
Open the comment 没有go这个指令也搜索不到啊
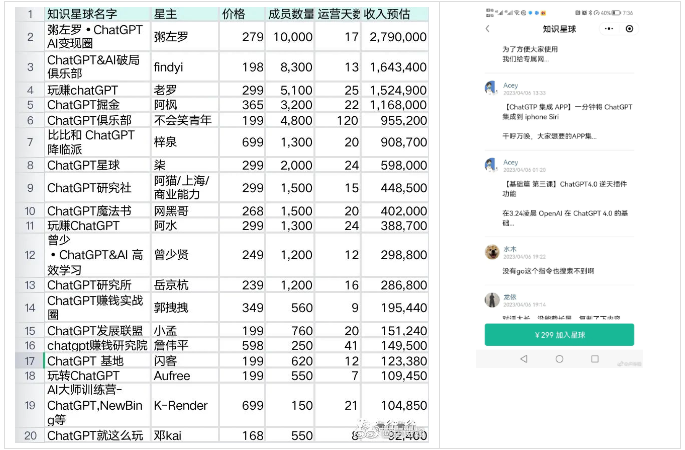[x=548, y=271]
